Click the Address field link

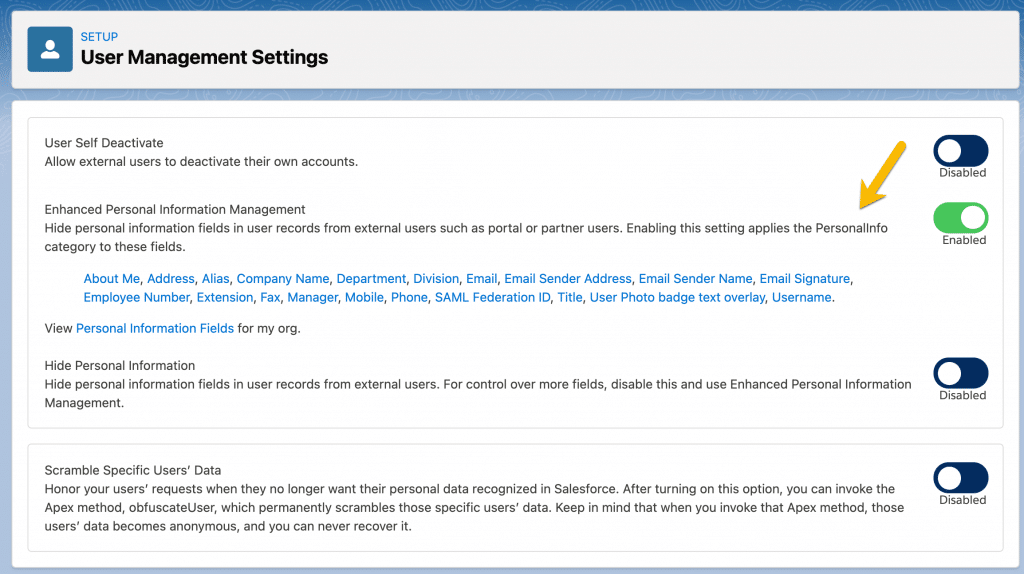[171, 279]
